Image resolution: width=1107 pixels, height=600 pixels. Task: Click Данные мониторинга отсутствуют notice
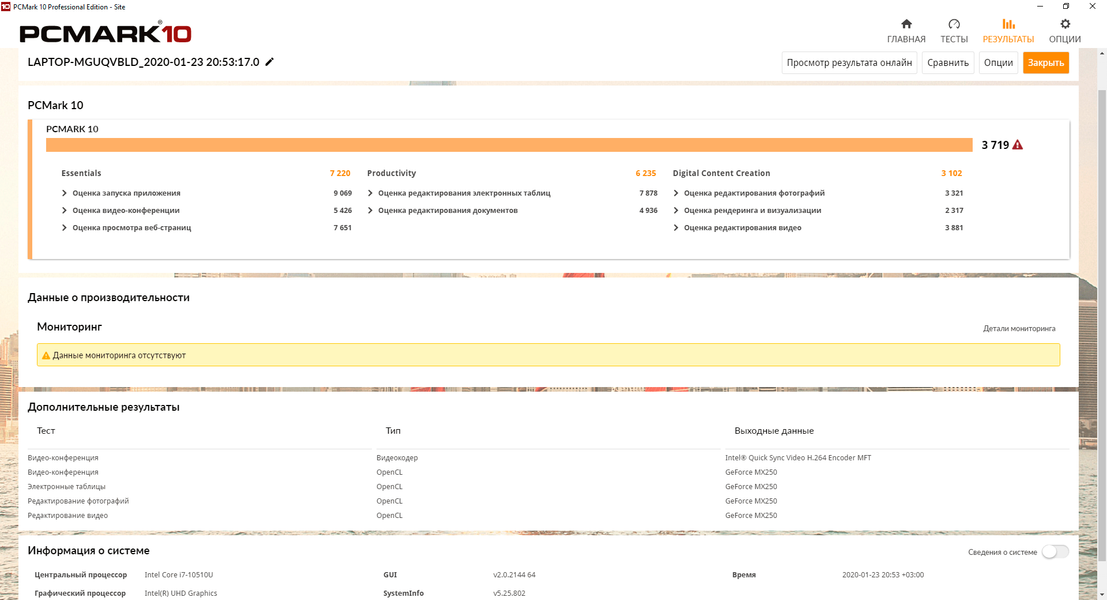(548, 355)
